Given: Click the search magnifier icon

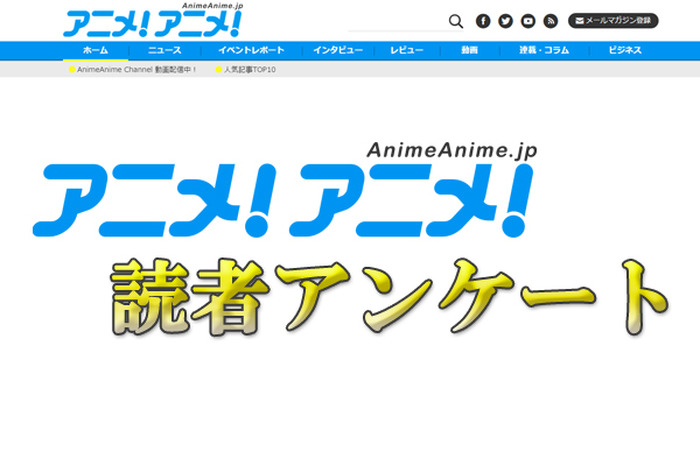Looking at the screenshot, I should point(456,21).
